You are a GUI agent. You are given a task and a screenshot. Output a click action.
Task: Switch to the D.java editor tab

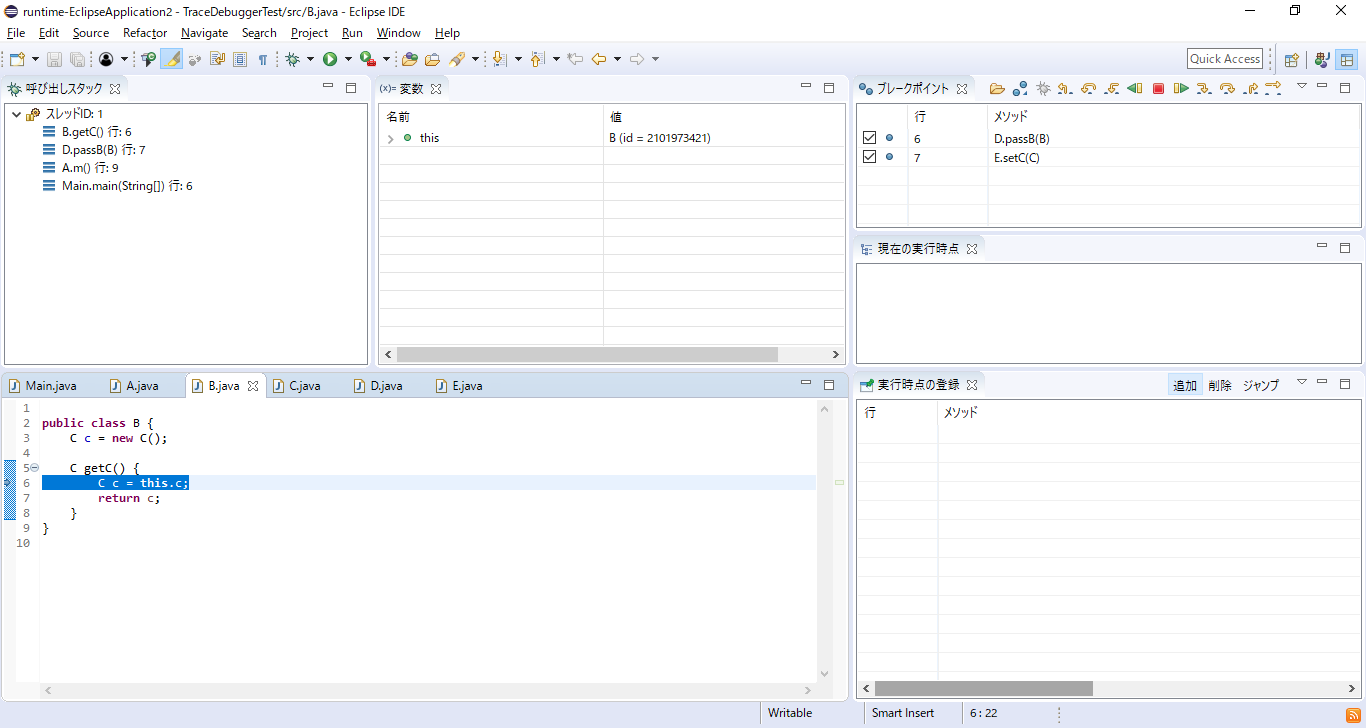(386, 386)
